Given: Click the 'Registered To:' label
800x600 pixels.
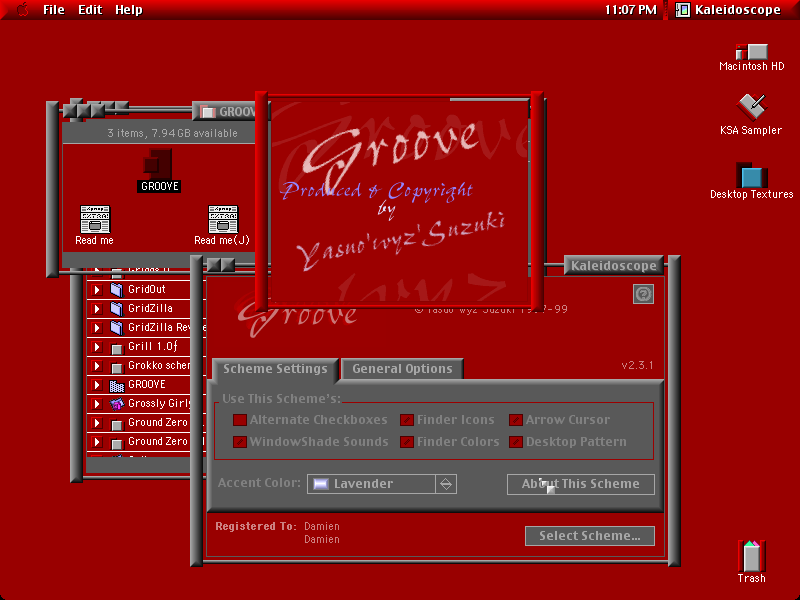Looking at the screenshot, I should coord(256,527).
